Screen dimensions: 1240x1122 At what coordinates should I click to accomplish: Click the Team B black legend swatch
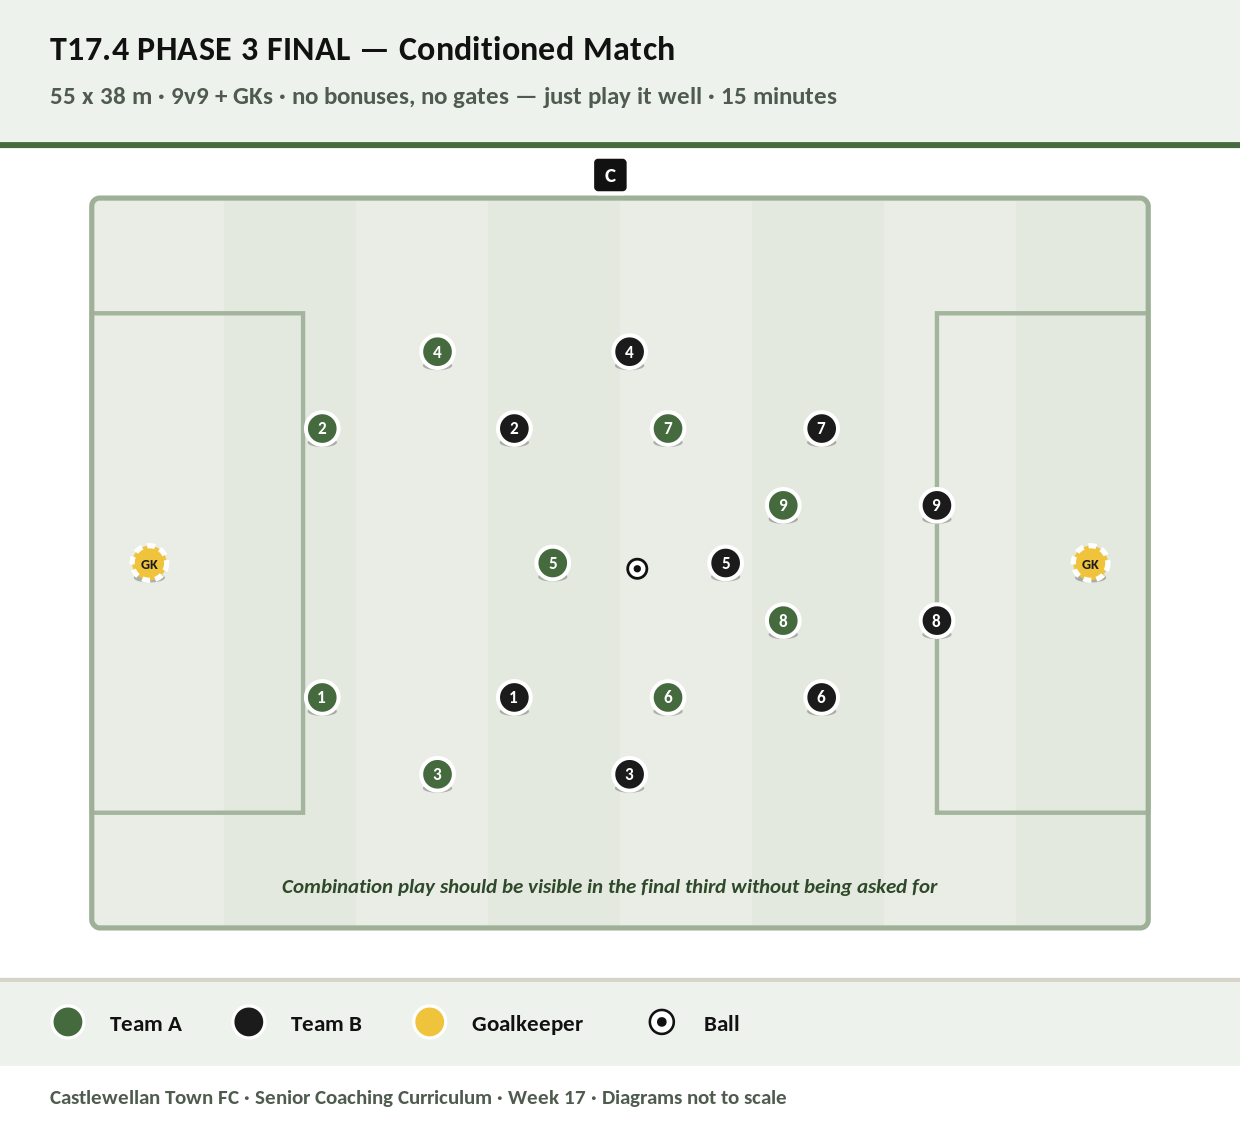[248, 1022]
